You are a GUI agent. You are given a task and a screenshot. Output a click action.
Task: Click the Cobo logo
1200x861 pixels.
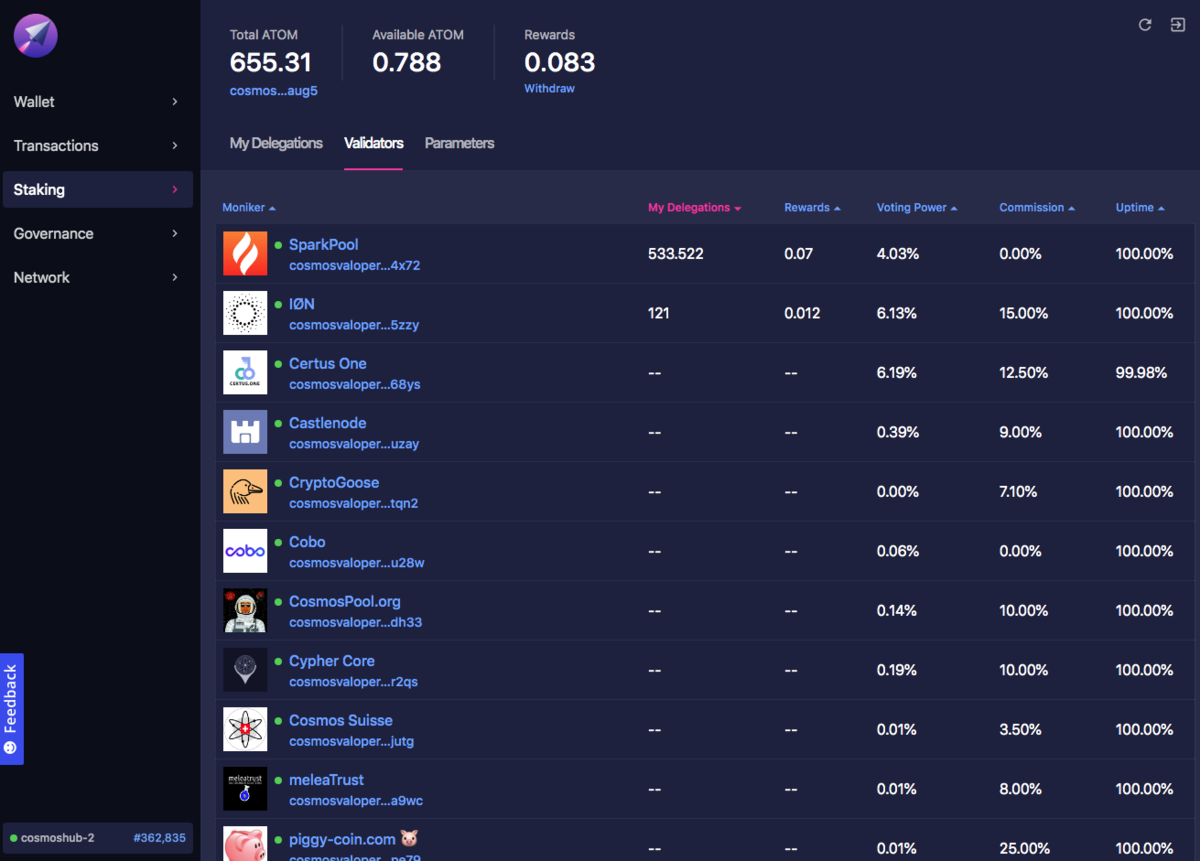[x=245, y=551]
